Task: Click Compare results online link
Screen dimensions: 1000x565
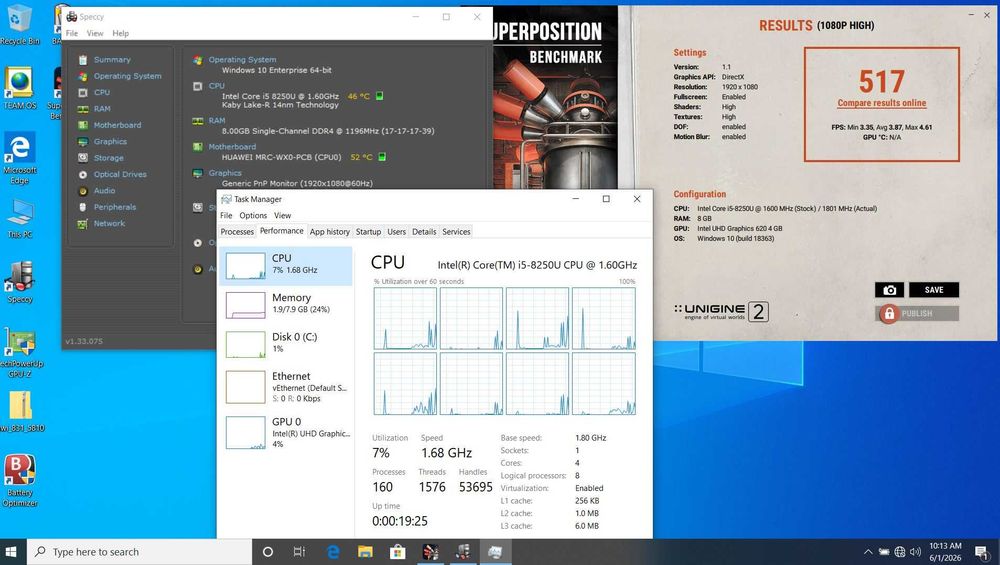Action: pyautogui.click(x=882, y=103)
